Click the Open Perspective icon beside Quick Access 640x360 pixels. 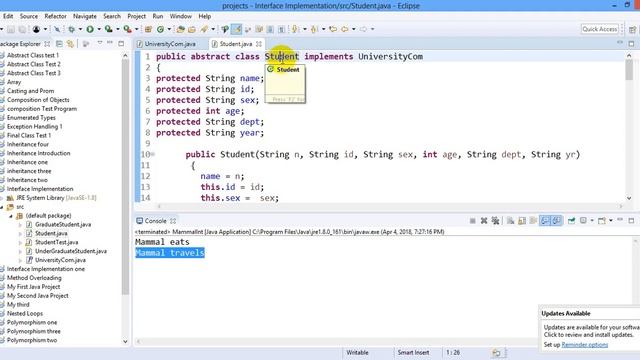[632, 29]
